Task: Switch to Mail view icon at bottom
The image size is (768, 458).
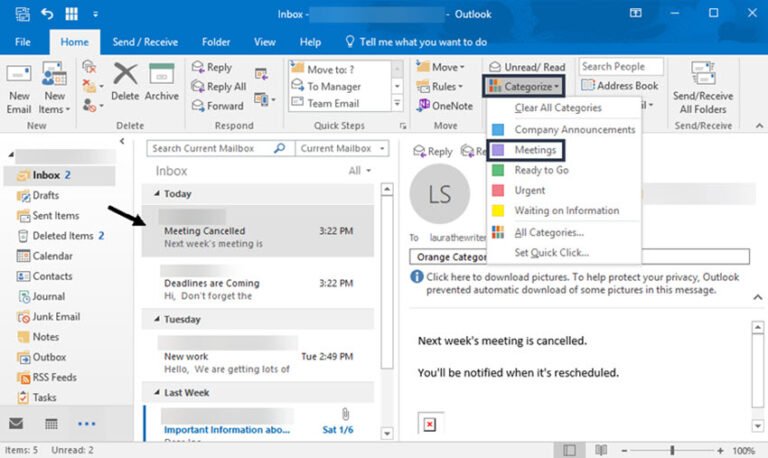Action: [x=16, y=423]
